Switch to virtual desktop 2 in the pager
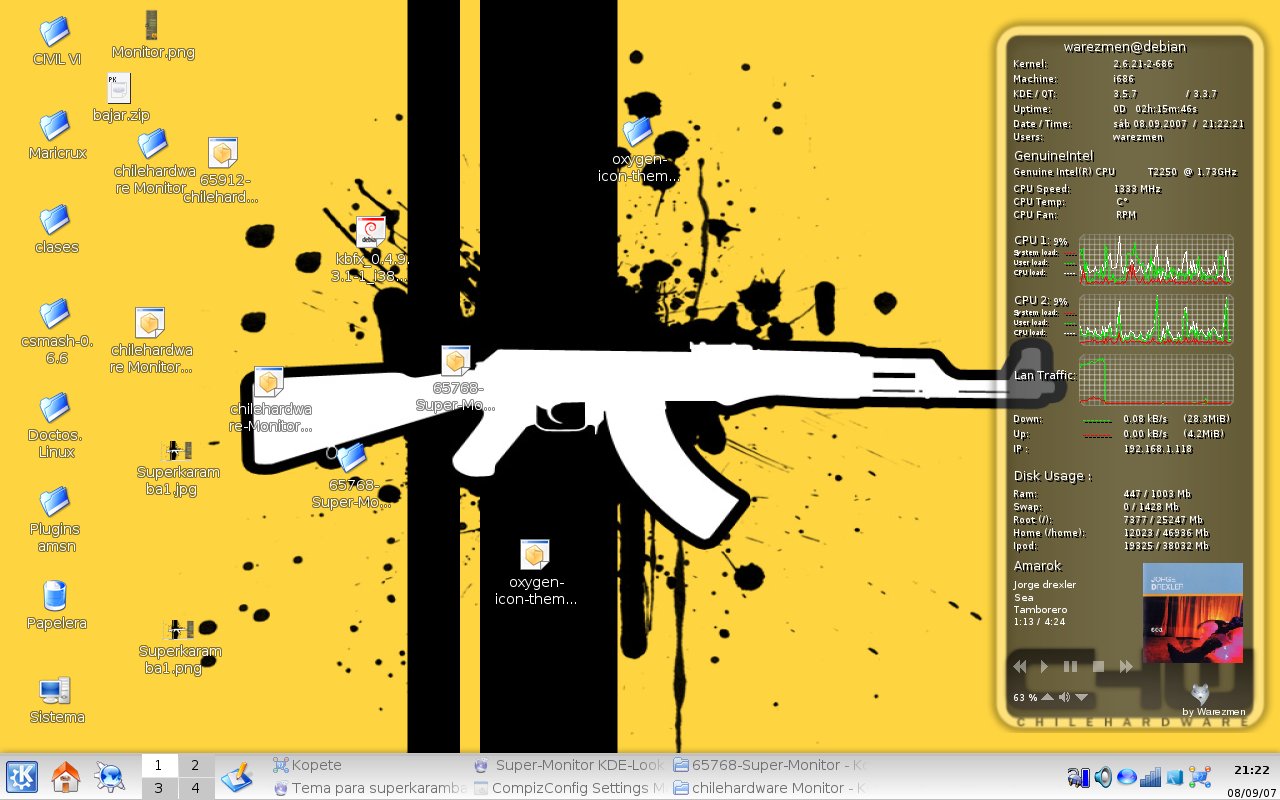Viewport: 1280px width, 800px height. (196, 765)
